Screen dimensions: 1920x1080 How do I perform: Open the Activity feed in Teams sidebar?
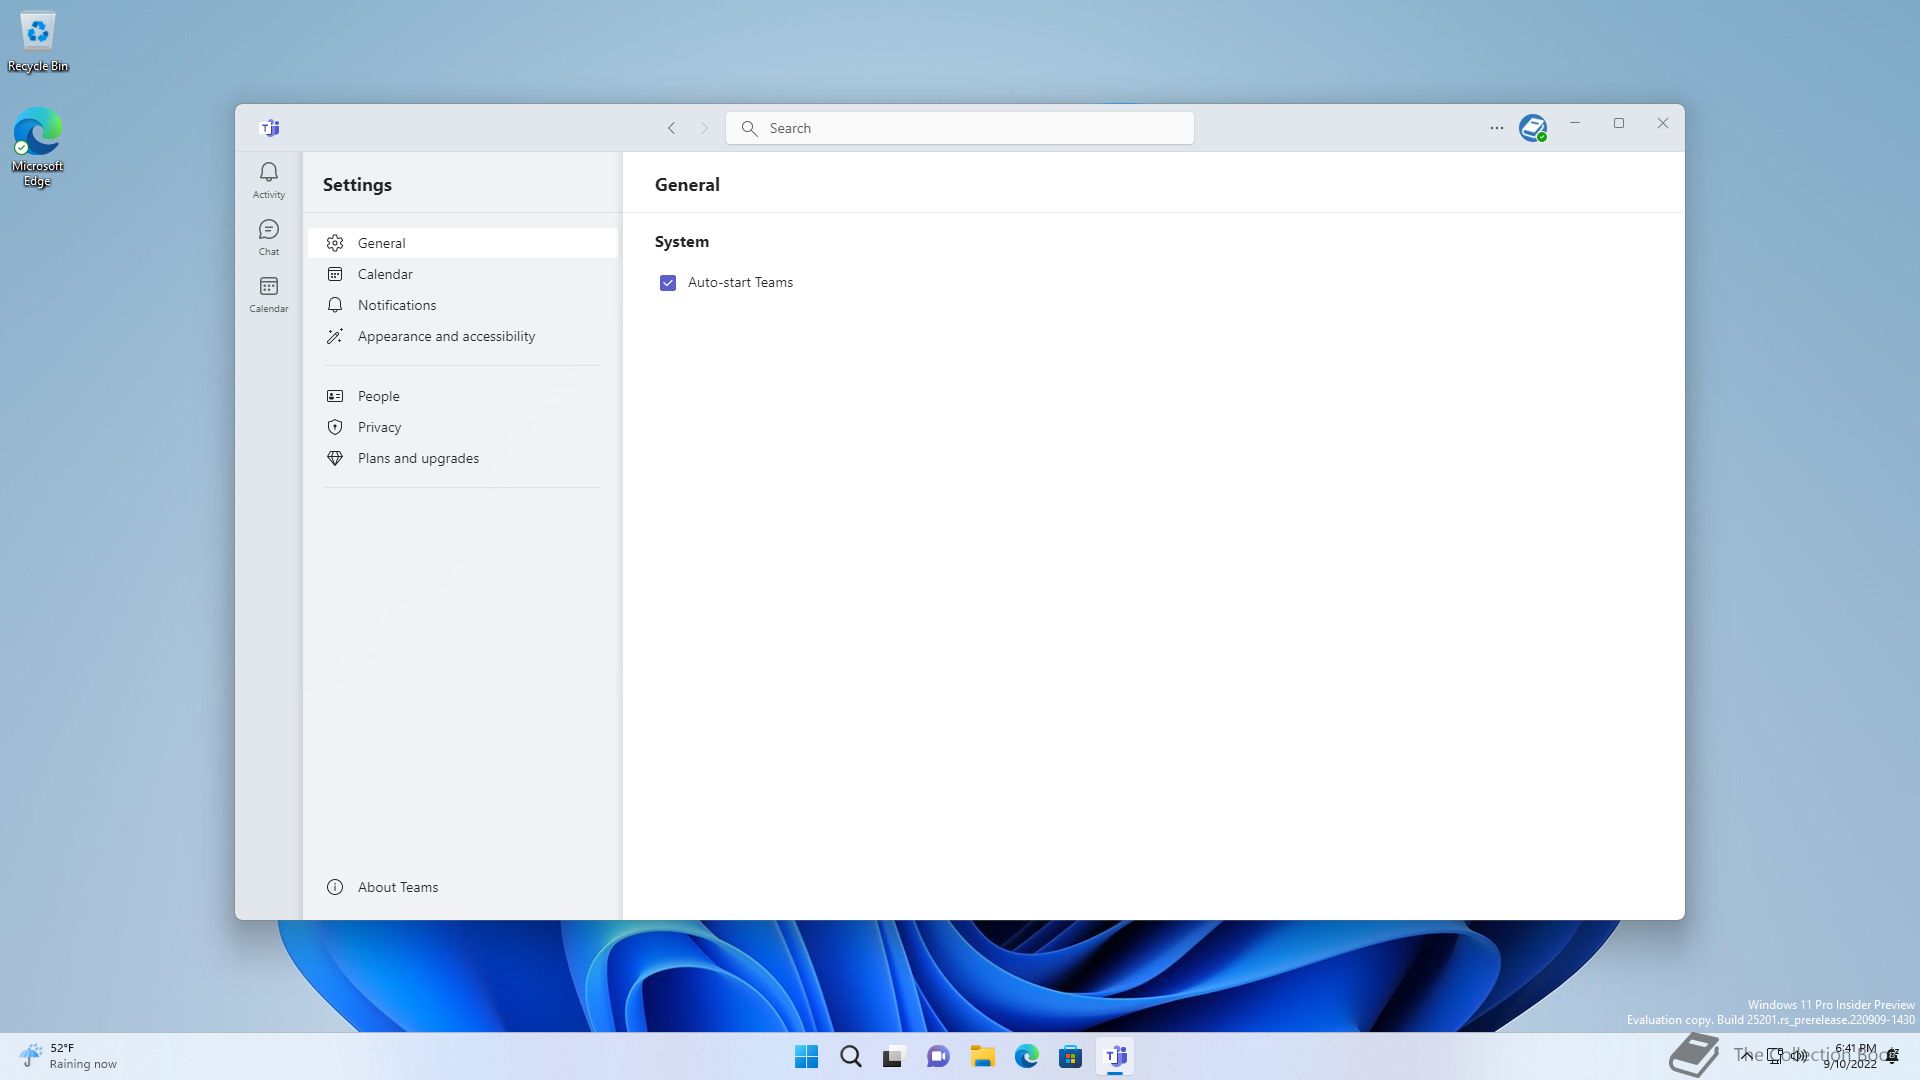click(268, 180)
